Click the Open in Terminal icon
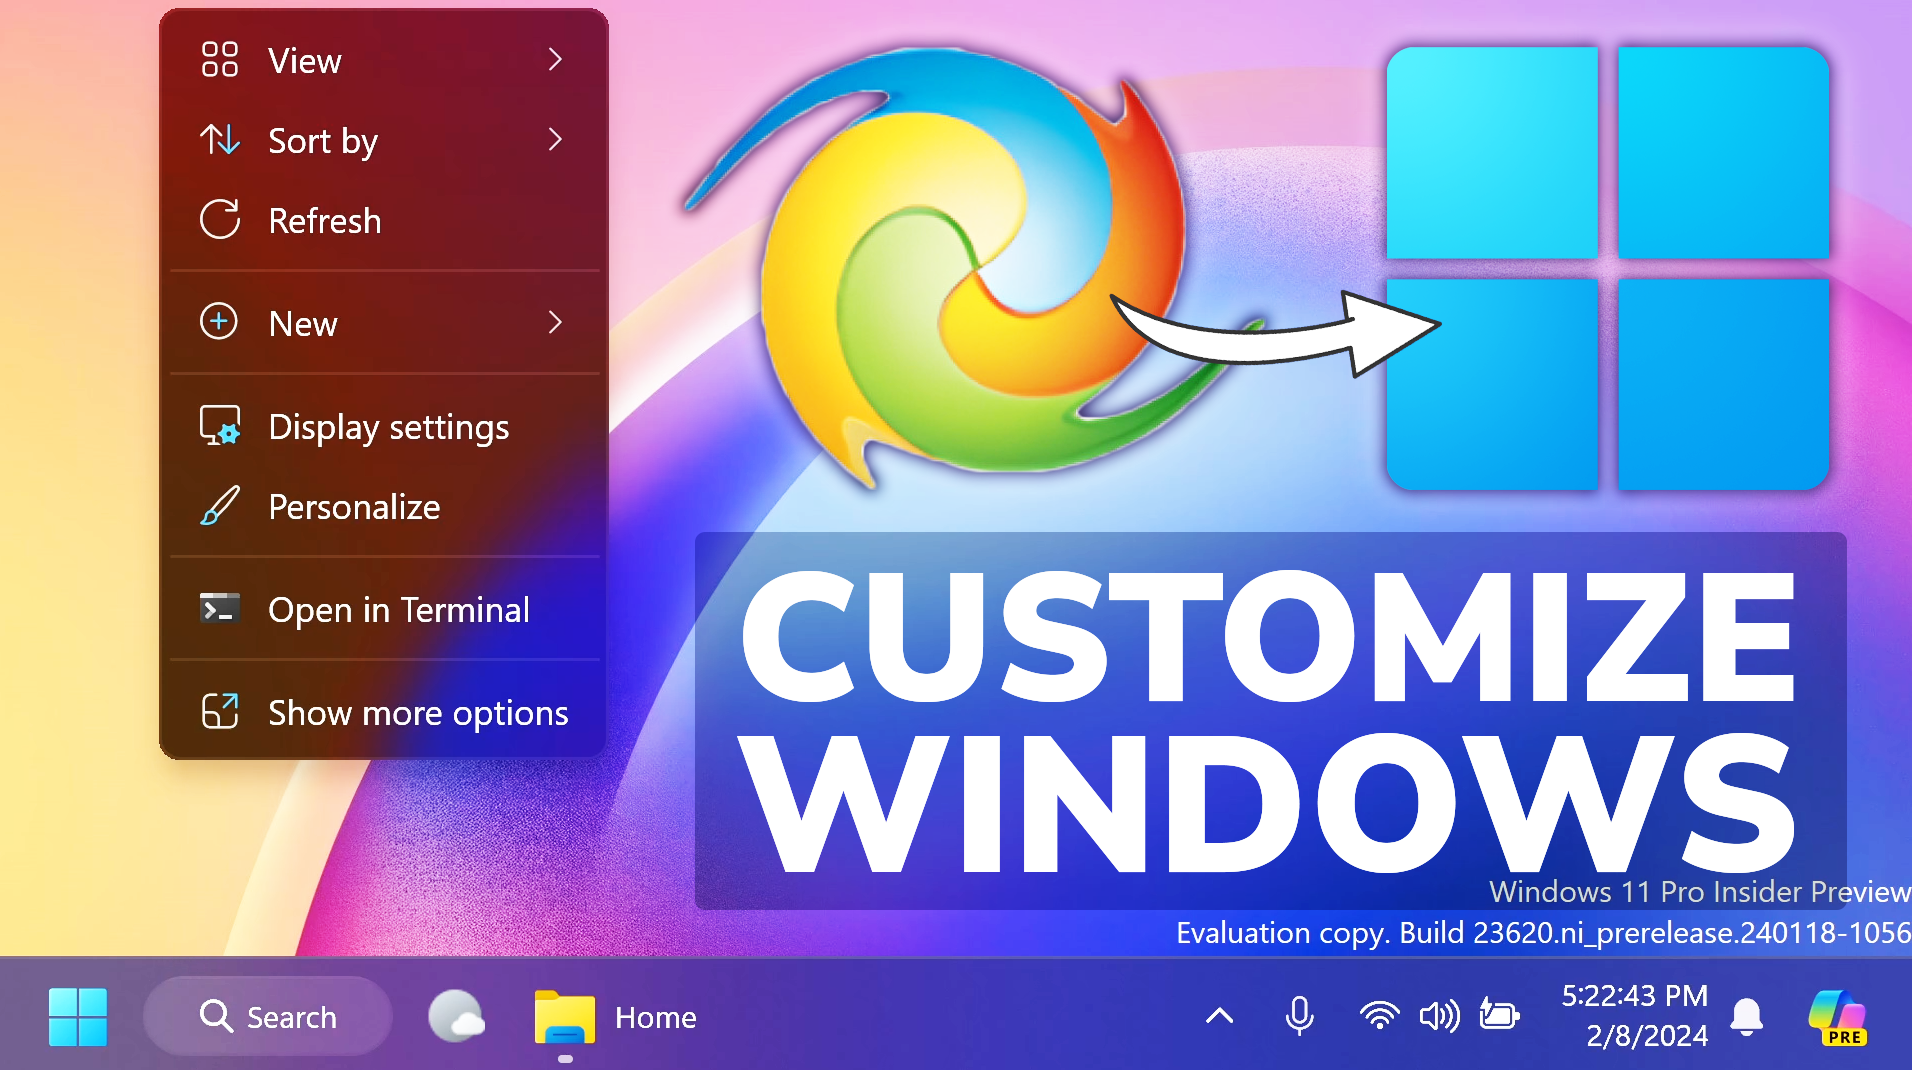Screen dimensions: 1912x1070 tap(220, 609)
